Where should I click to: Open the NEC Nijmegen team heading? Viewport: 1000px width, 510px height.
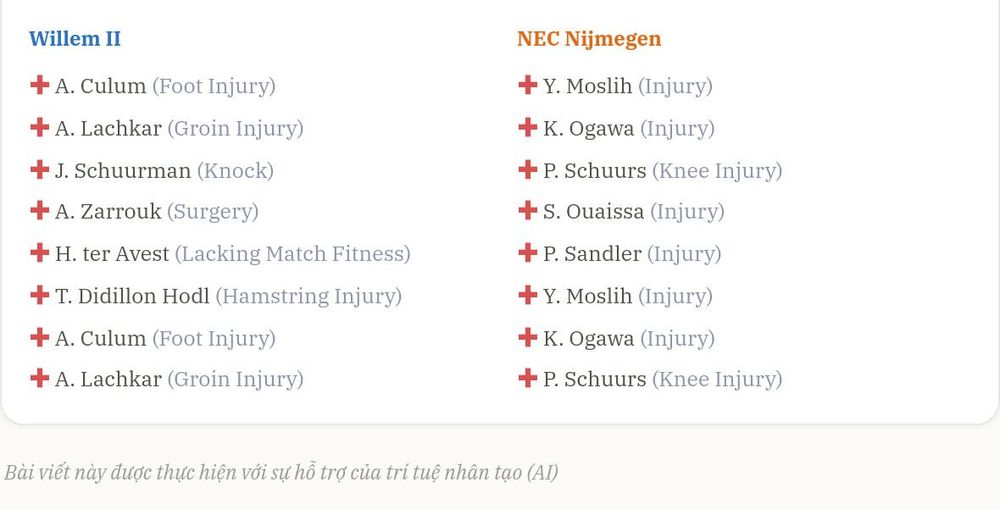(589, 39)
